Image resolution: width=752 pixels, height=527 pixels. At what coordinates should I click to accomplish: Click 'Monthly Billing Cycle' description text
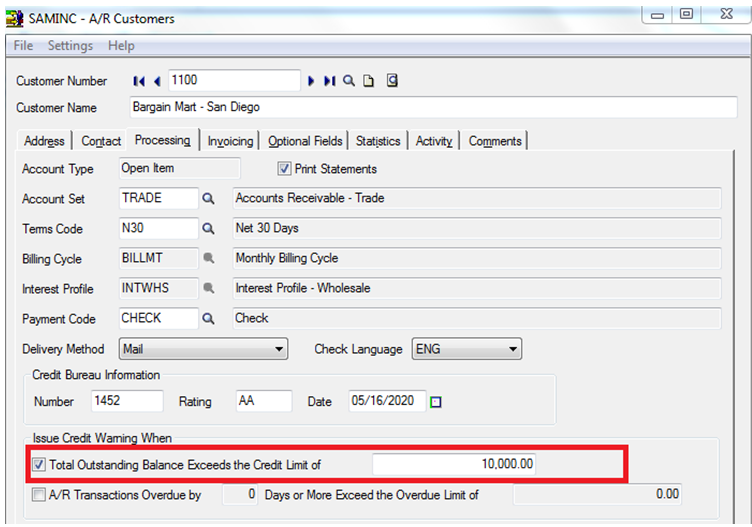pos(477,258)
